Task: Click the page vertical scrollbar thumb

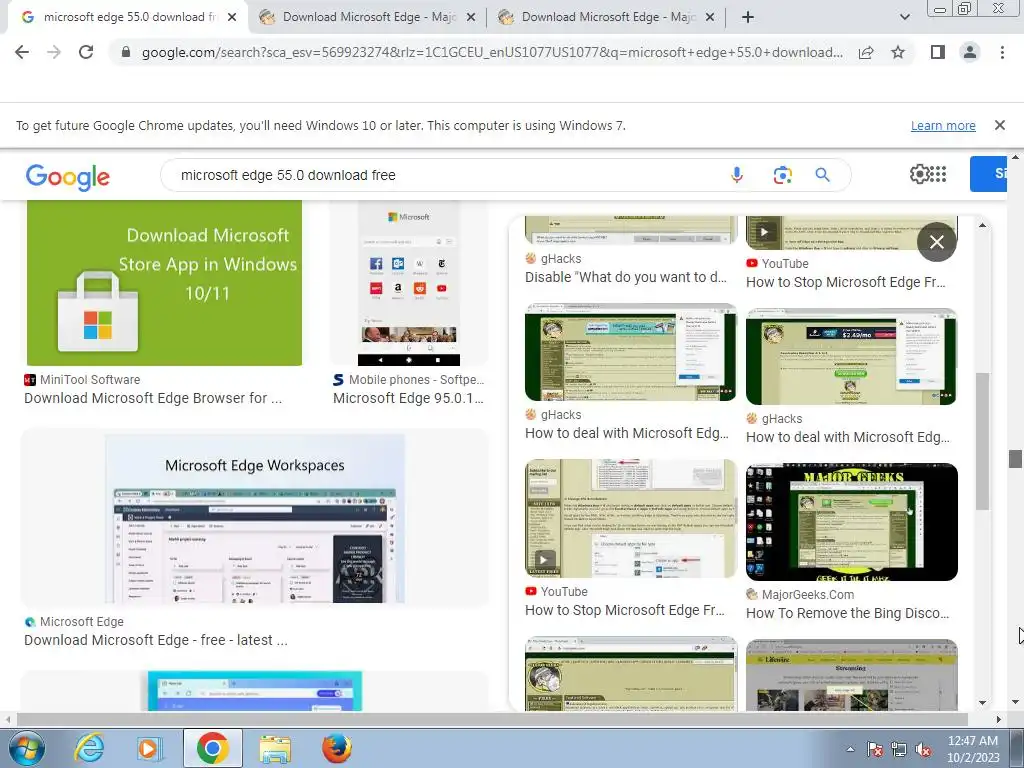Action: pyautogui.click(x=1015, y=459)
